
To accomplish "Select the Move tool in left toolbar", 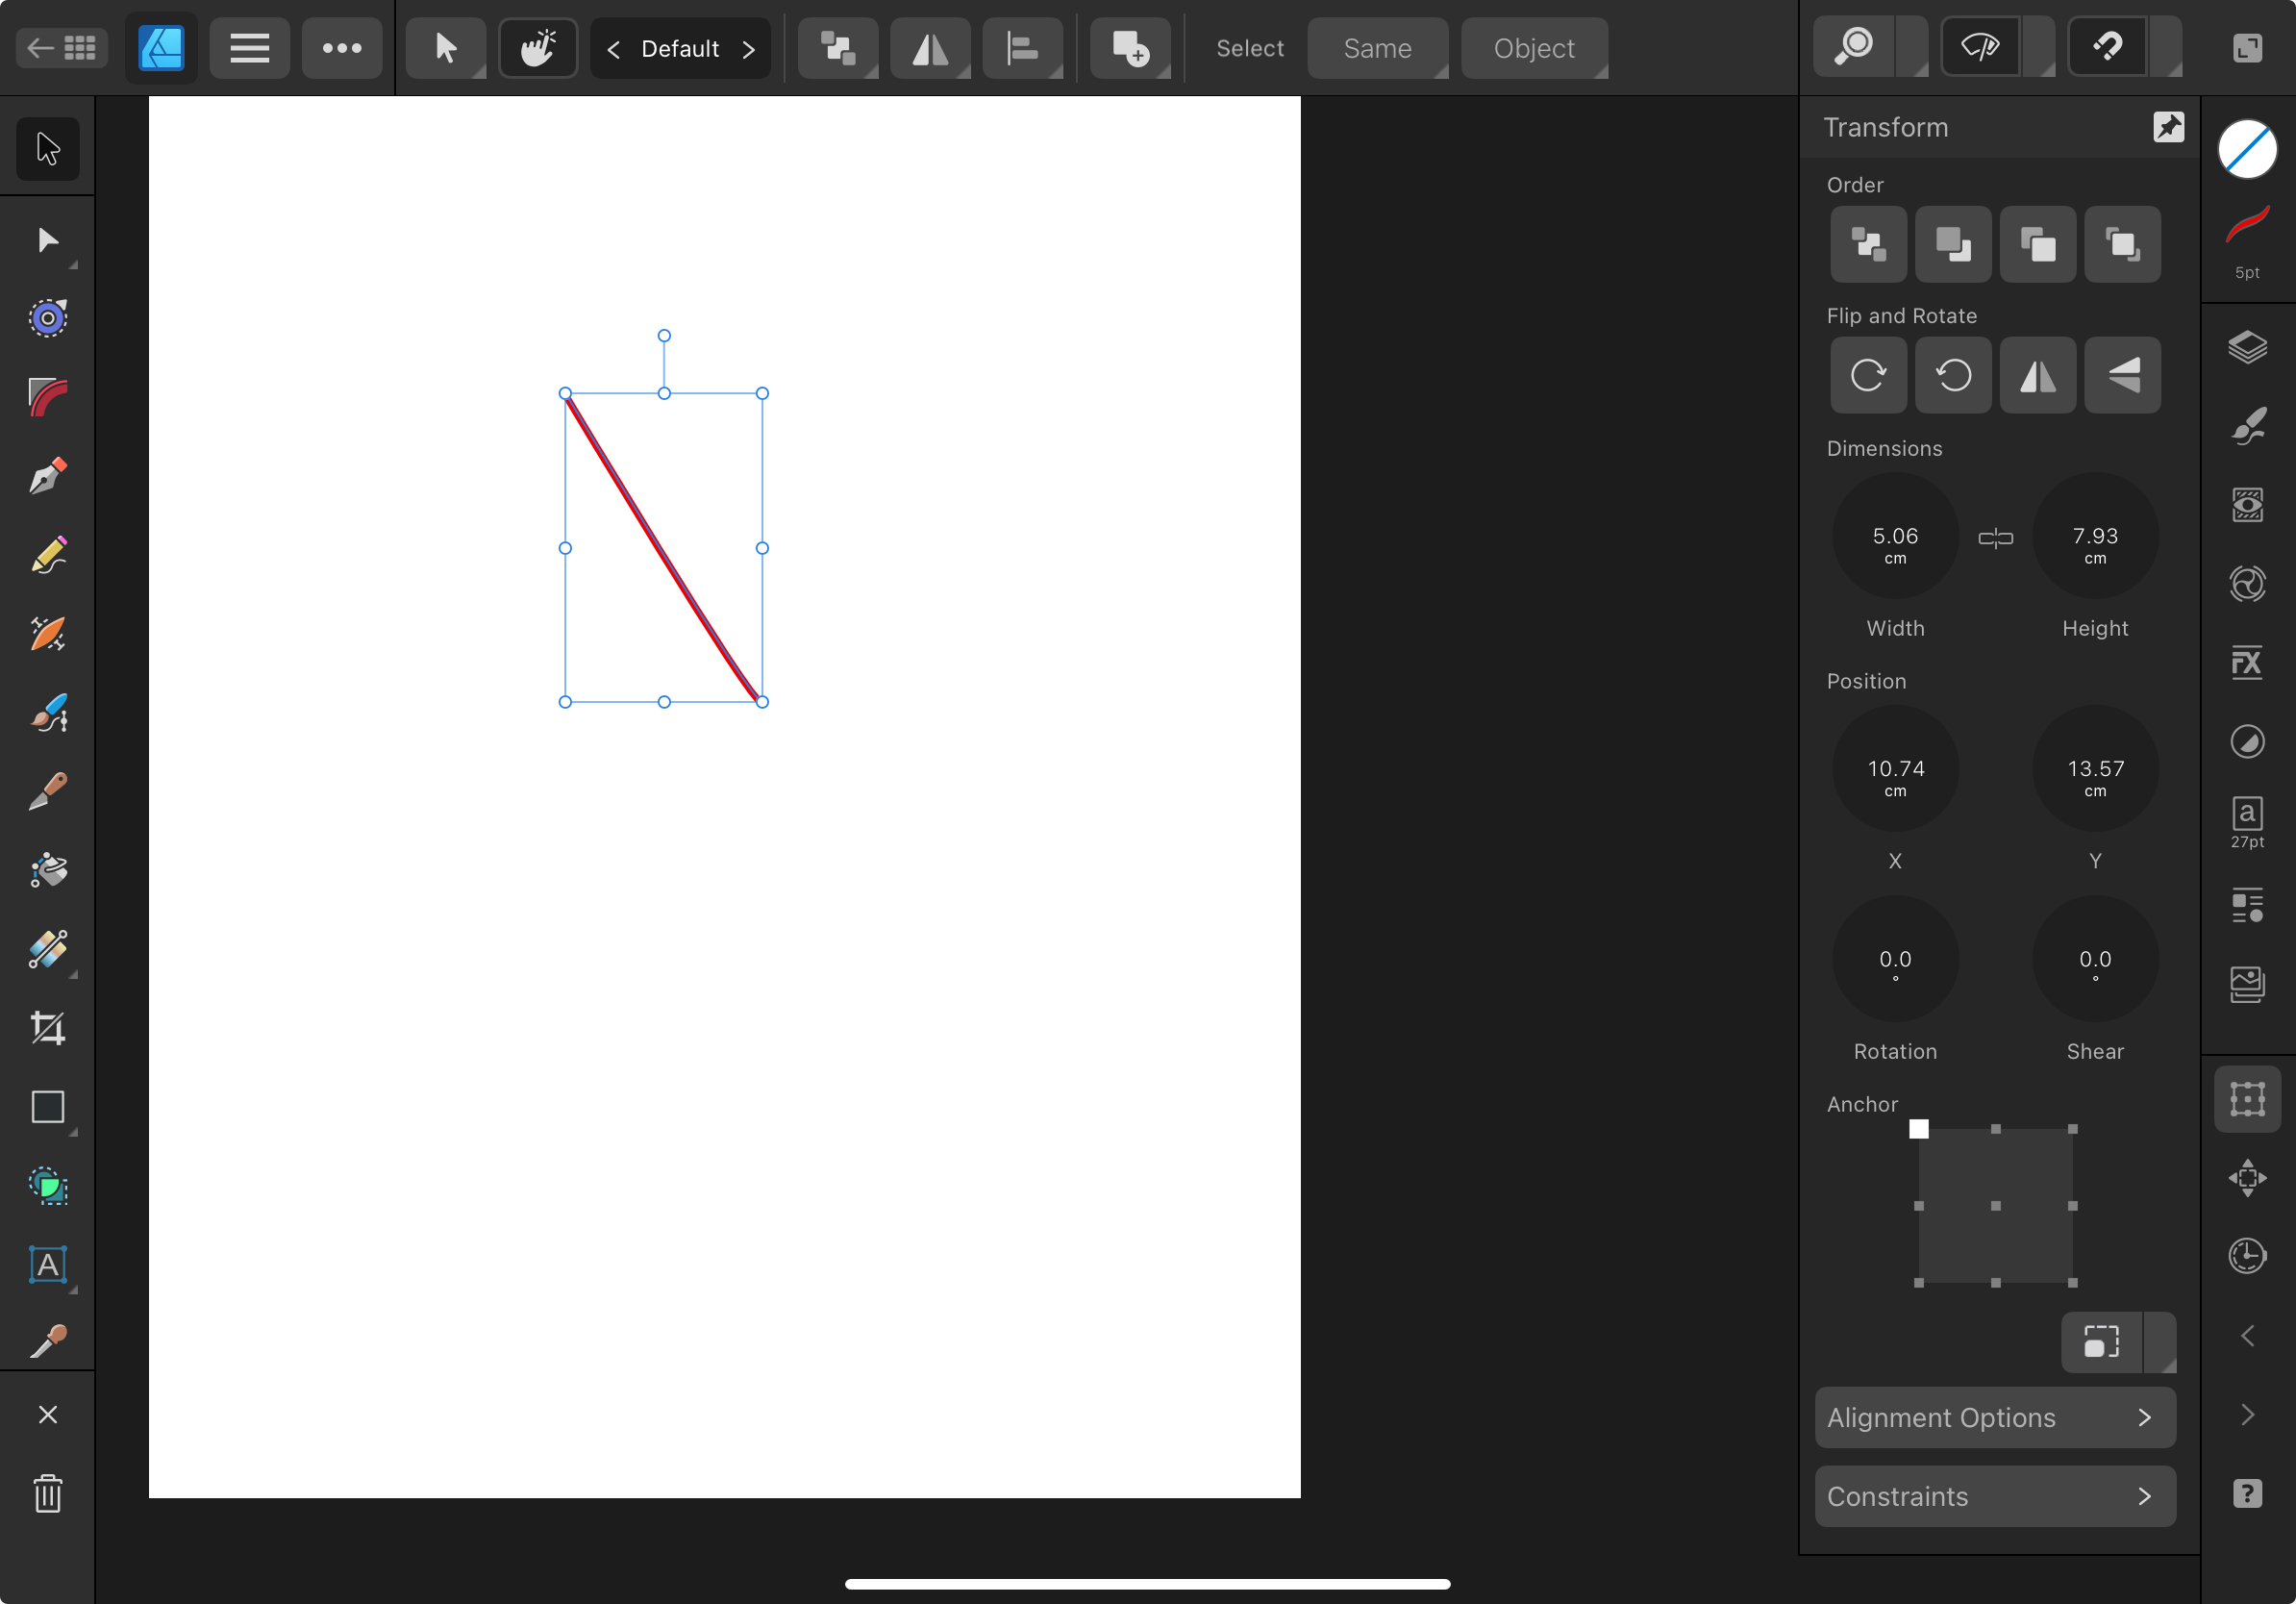I will click(x=47, y=149).
